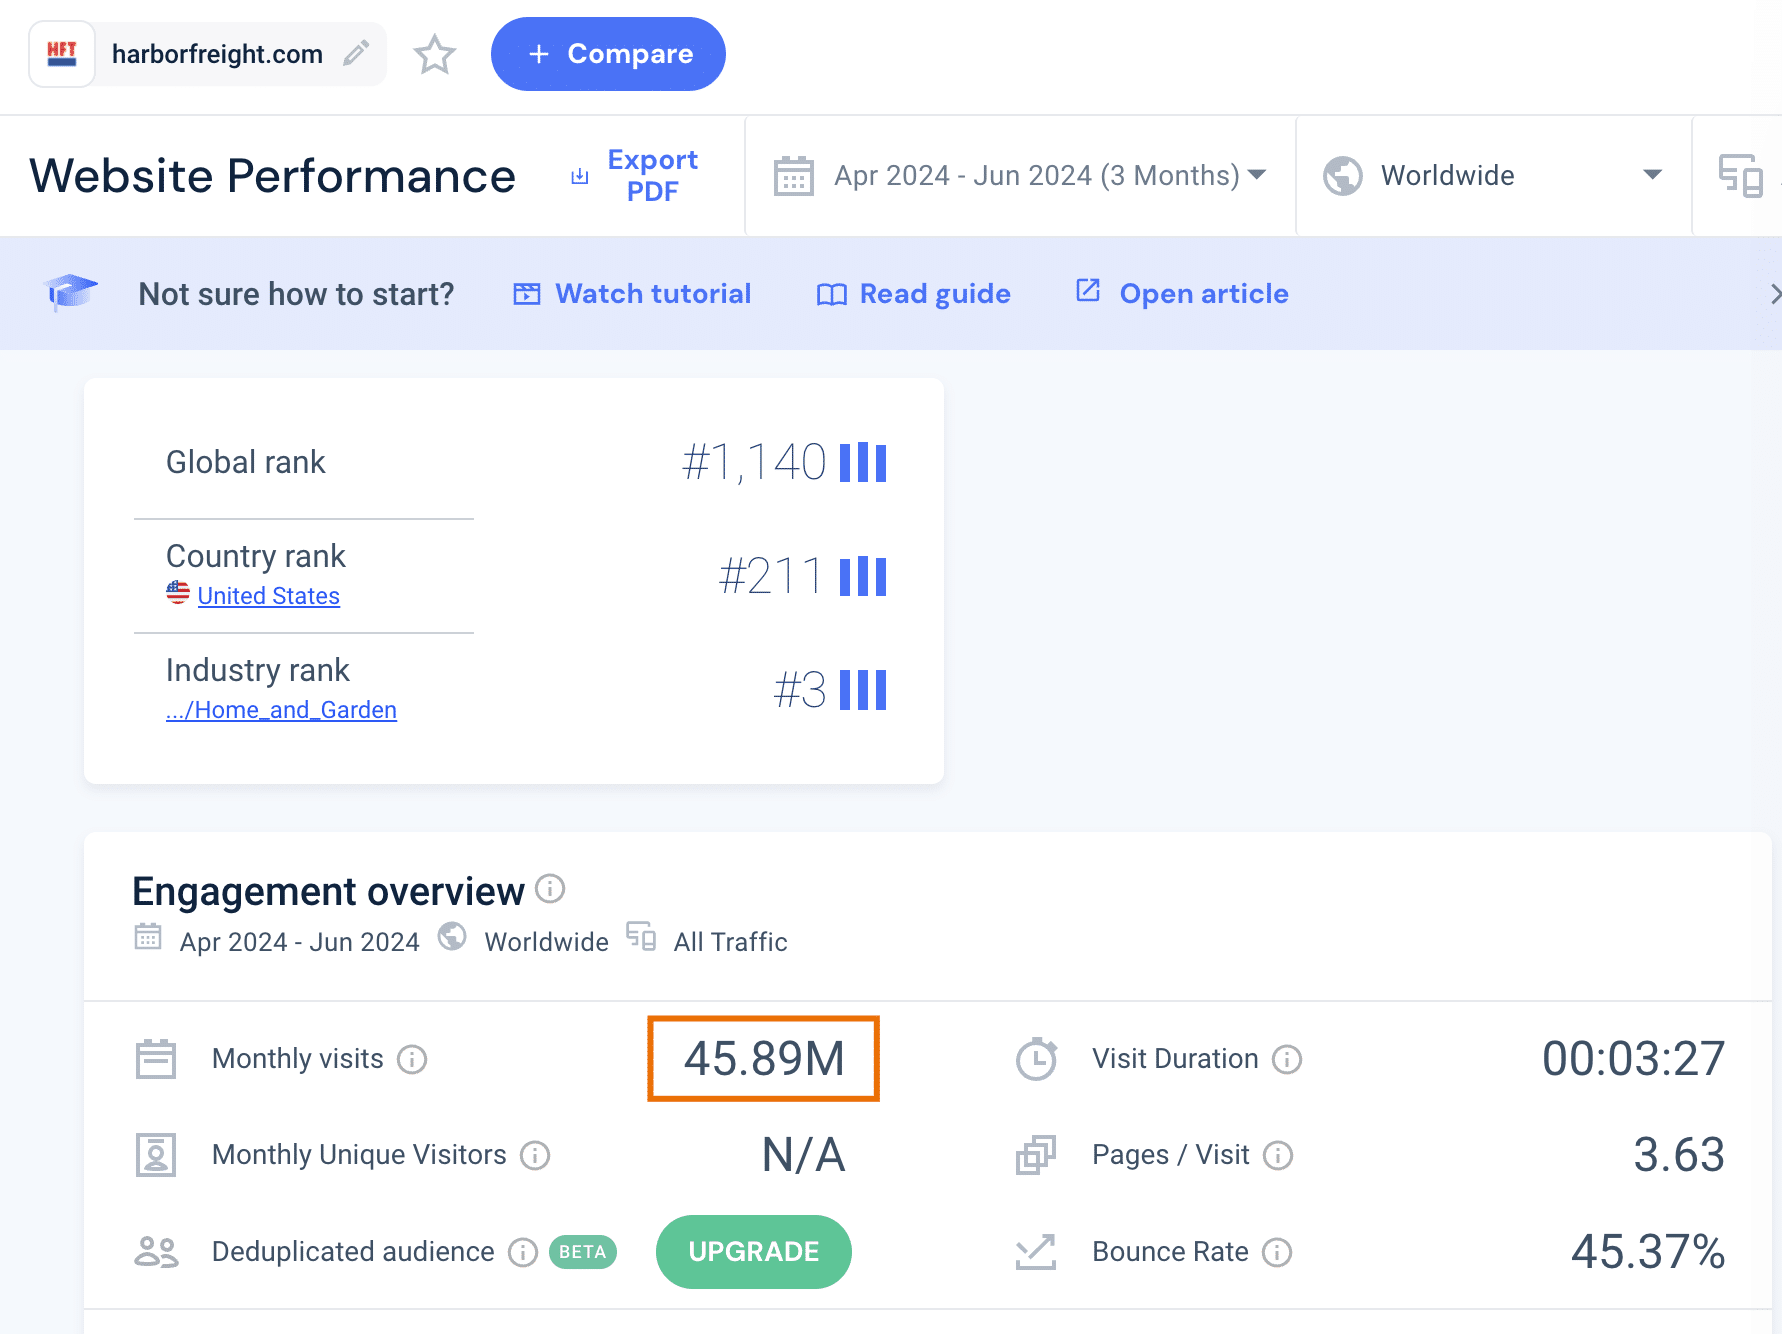
Task: Click the Pages / Visit stacked pages icon
Action: click(x=1036, y=1155)
